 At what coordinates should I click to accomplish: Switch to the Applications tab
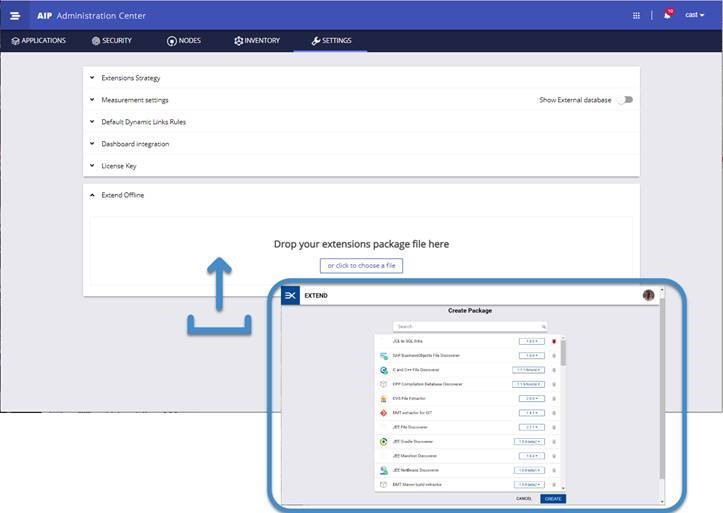click(38, 41)
